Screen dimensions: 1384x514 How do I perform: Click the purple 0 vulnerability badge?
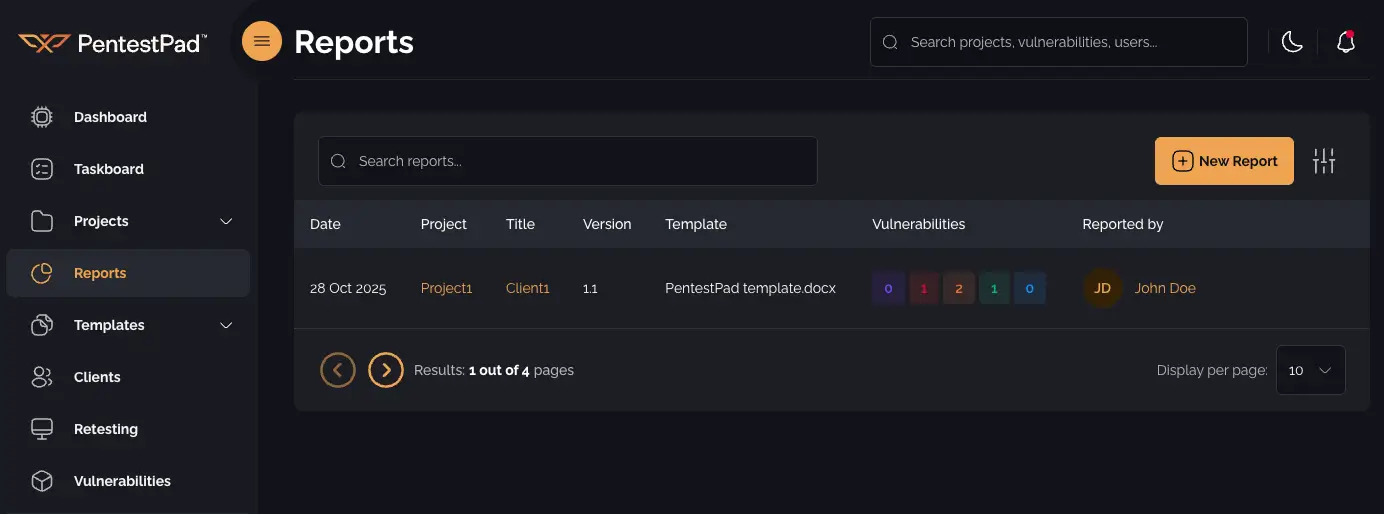point(888,288)
